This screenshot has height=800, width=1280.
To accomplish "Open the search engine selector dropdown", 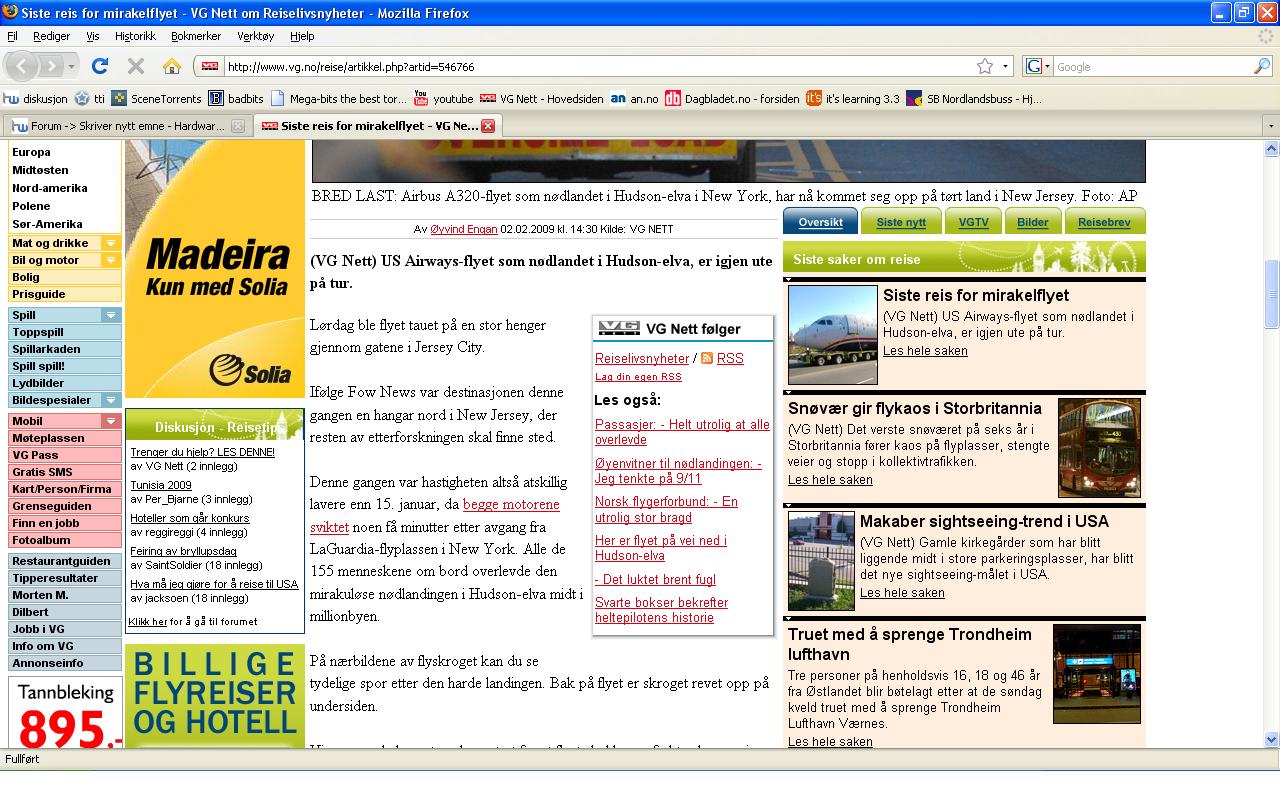I will [1039, 67].
